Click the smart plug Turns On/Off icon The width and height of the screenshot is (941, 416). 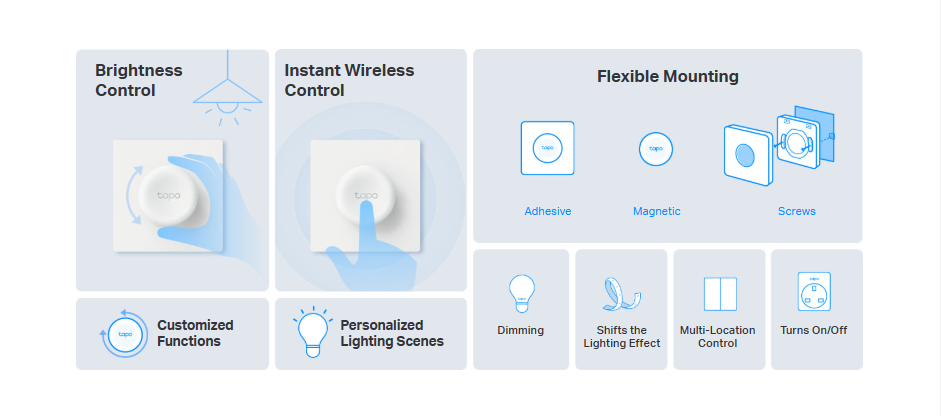(814, 292)
